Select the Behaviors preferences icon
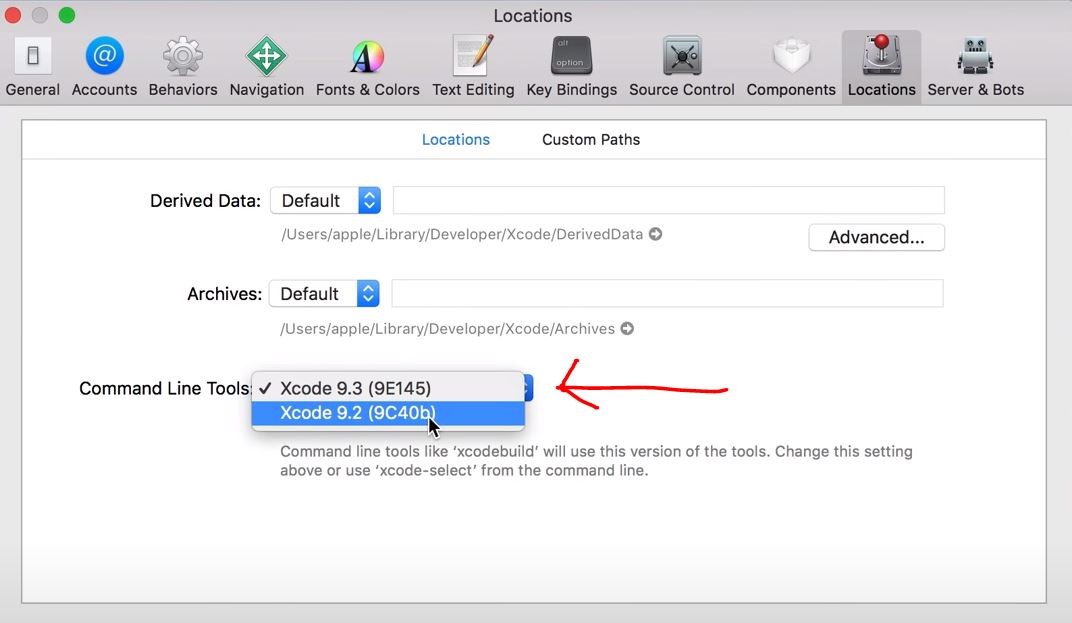Viewport: 1072px width, 623px height. [183, 63]
